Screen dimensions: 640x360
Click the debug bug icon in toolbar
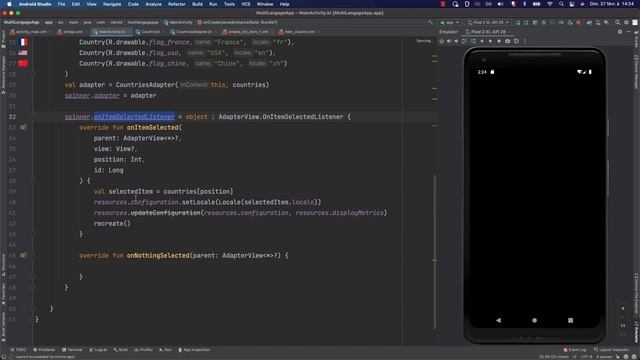[544, 22]
